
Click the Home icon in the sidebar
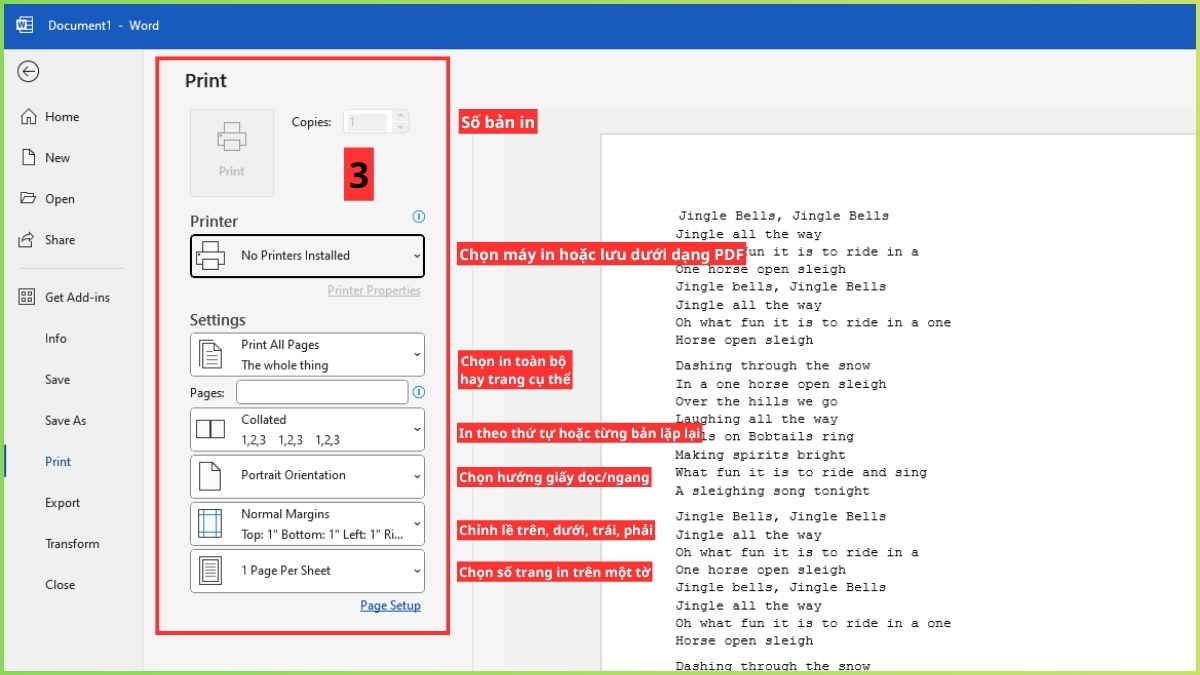click(x=27, y=116)
